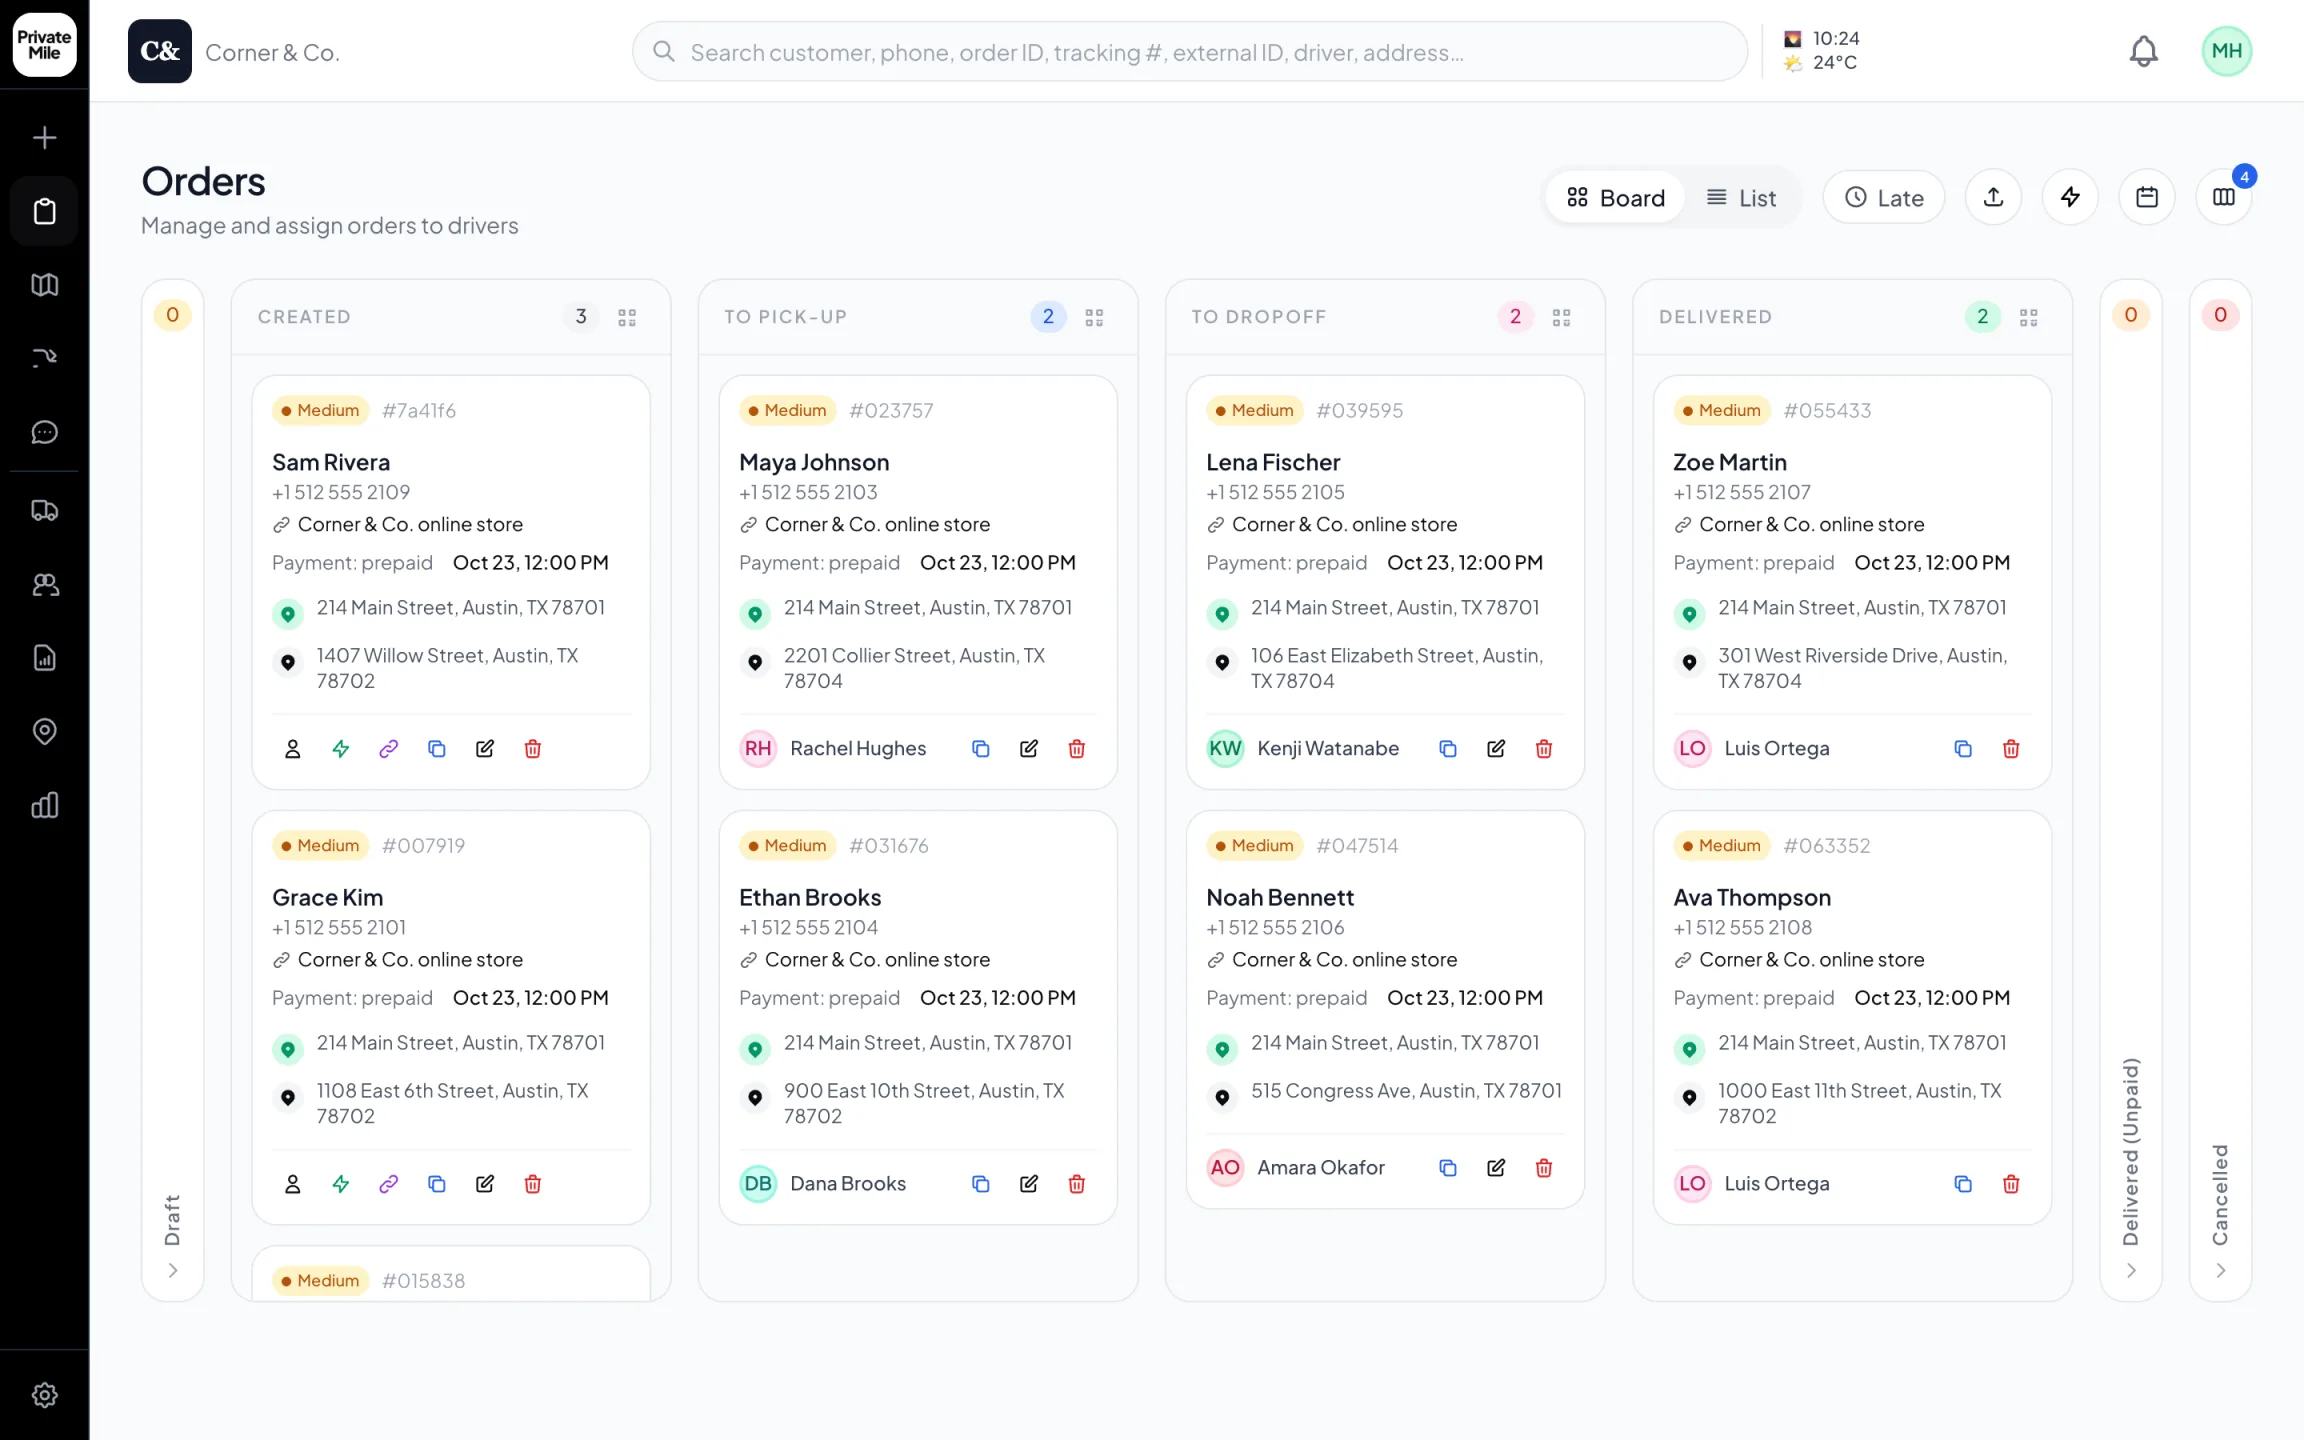
Task: Click the search orders input field
Action: (1189, 52)
